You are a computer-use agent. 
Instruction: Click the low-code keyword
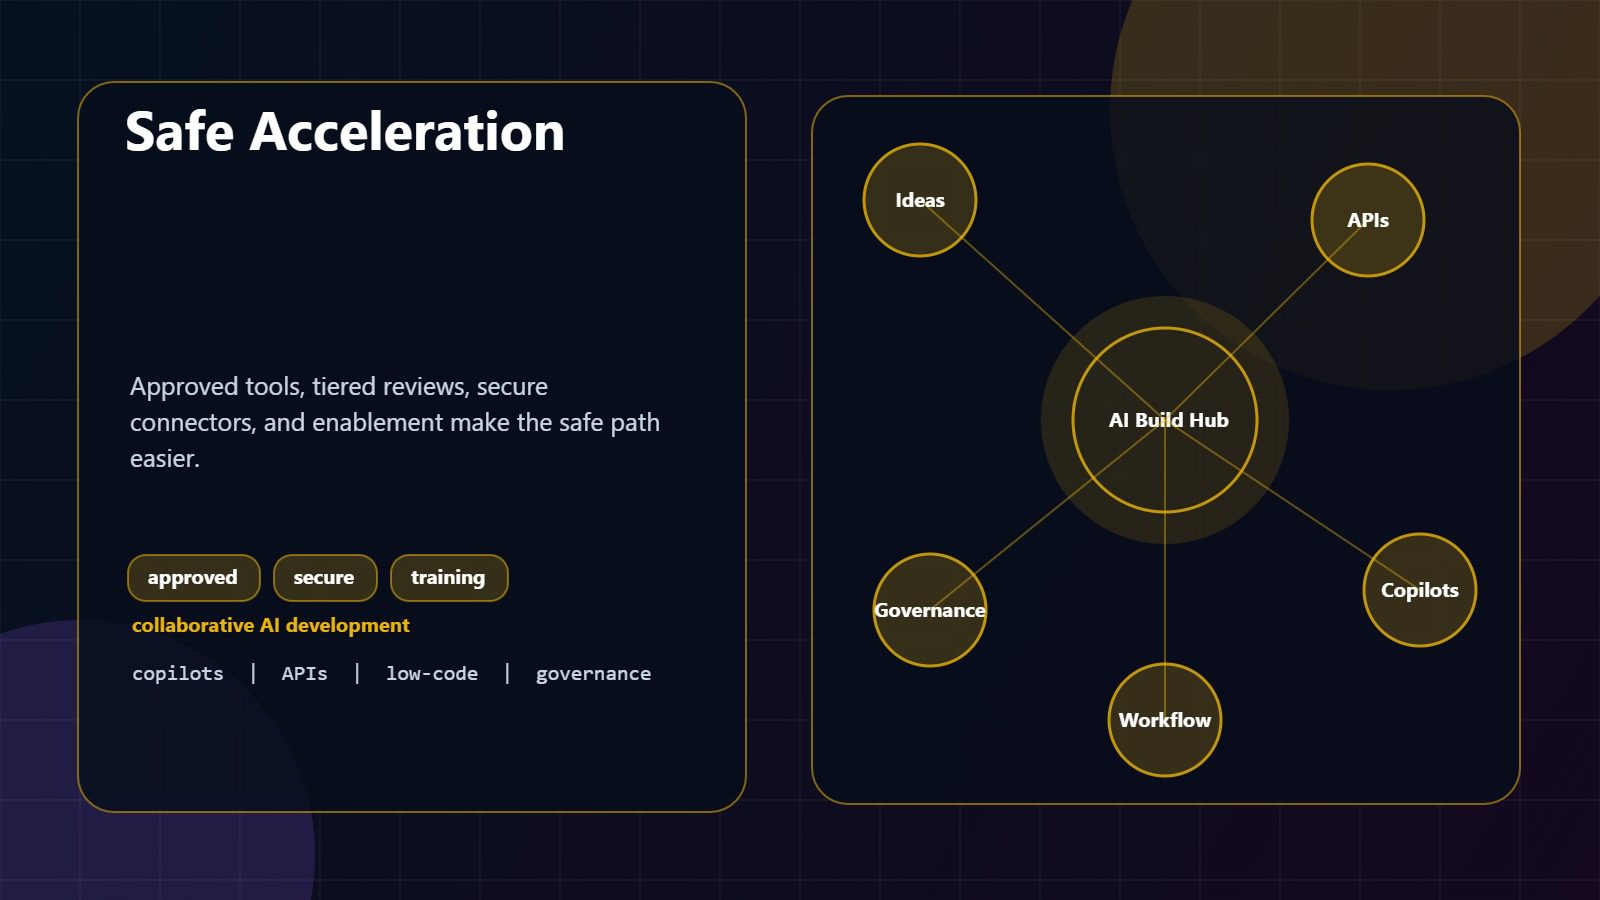point(432,673)
